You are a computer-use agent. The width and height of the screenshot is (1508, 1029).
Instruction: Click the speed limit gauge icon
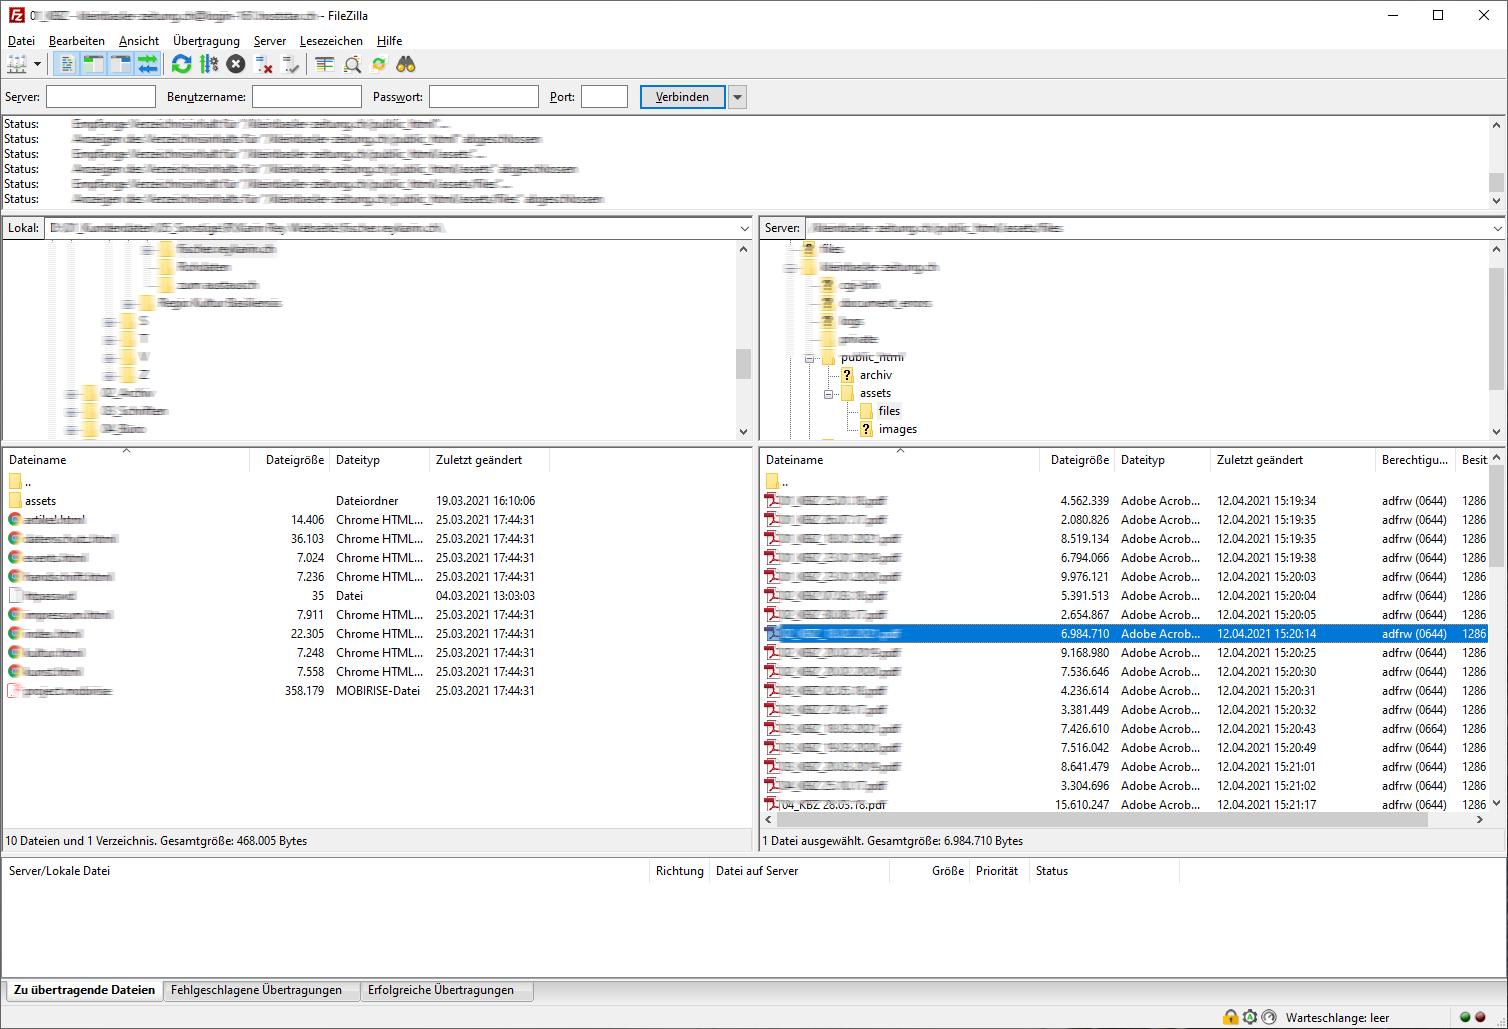(x=1269, y=1017)
